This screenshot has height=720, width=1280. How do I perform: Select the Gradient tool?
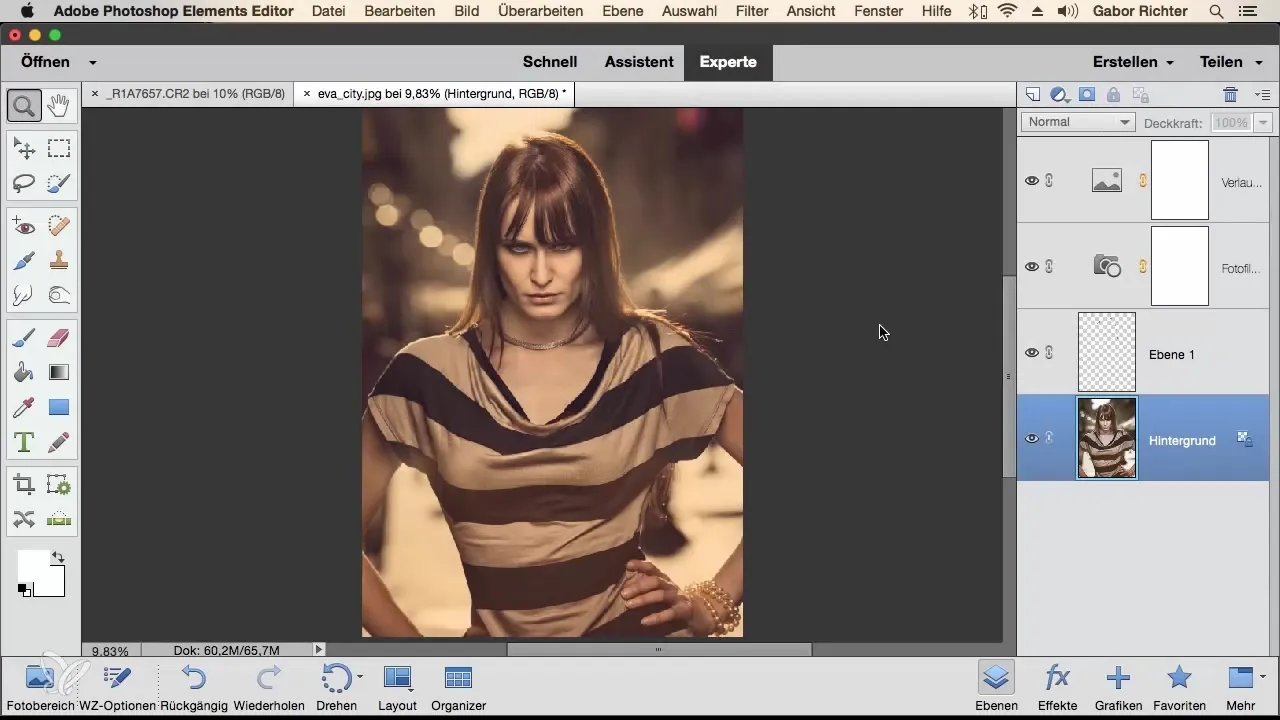pos(59,373)
